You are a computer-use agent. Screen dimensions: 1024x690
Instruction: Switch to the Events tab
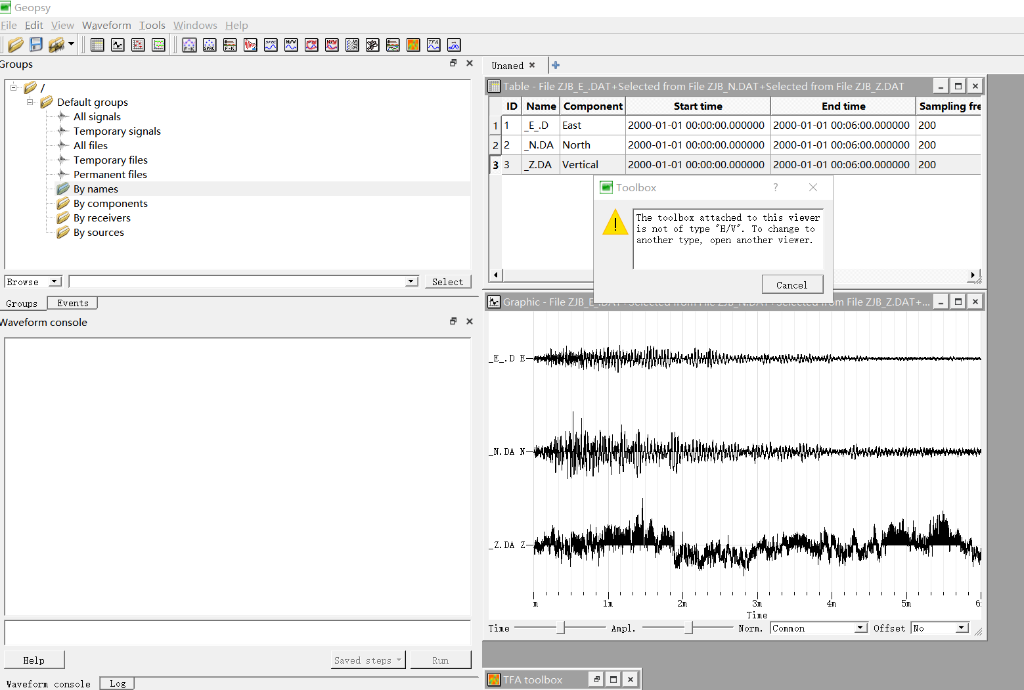72,303
